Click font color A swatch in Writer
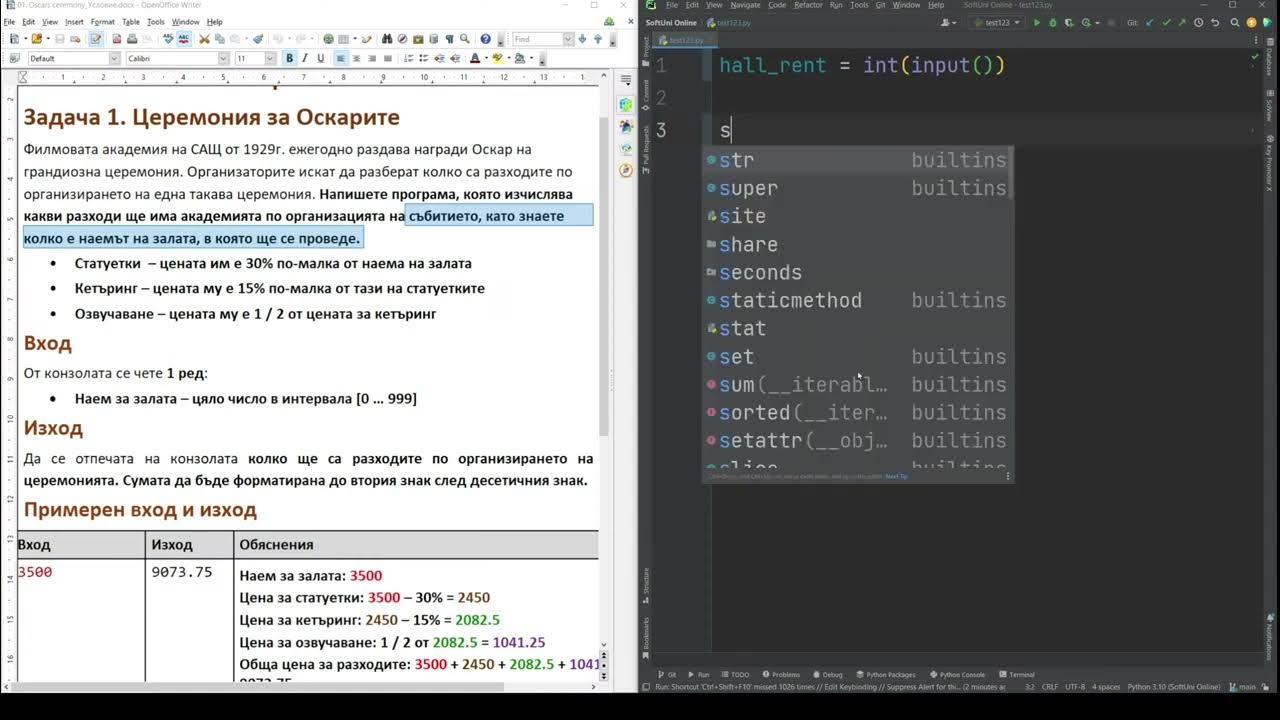Screen dimensions: 1280x720 tap(474, 58)
